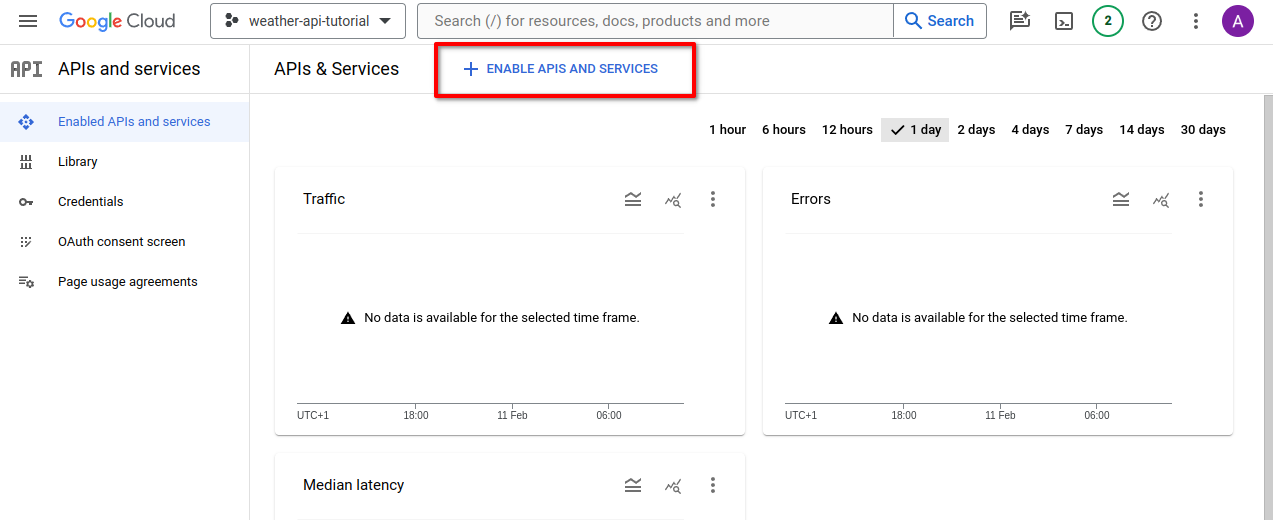Open metrics explorer icon on Errors chart

tap(1161, 199)
